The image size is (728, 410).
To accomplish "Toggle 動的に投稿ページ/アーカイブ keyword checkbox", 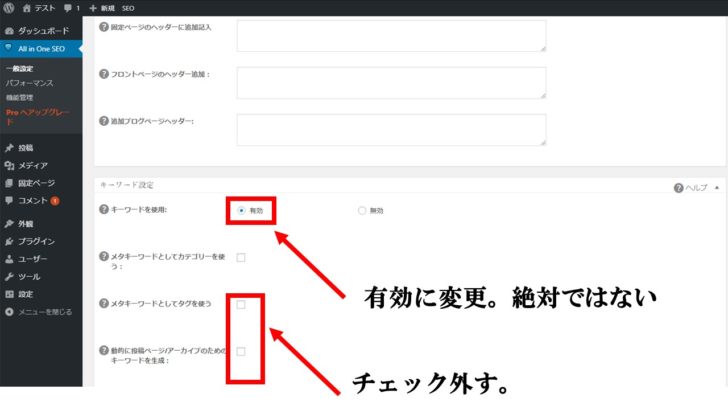I will click(241, 351).
